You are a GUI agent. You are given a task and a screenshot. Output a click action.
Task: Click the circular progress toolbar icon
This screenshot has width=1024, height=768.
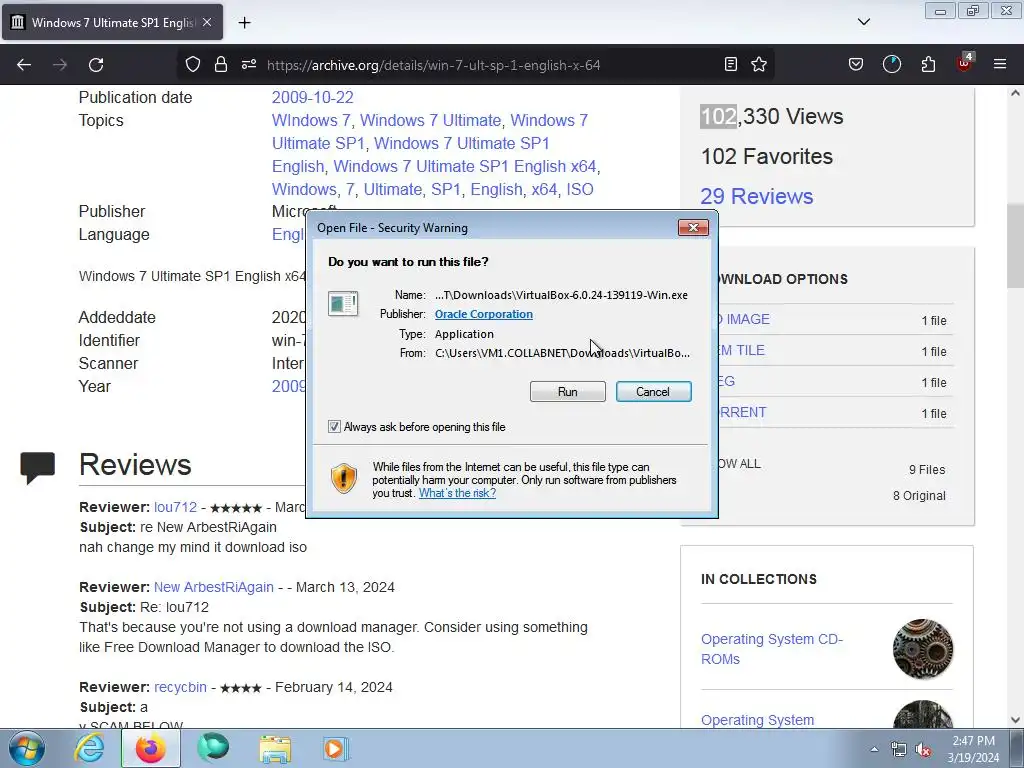click(891, 64)
